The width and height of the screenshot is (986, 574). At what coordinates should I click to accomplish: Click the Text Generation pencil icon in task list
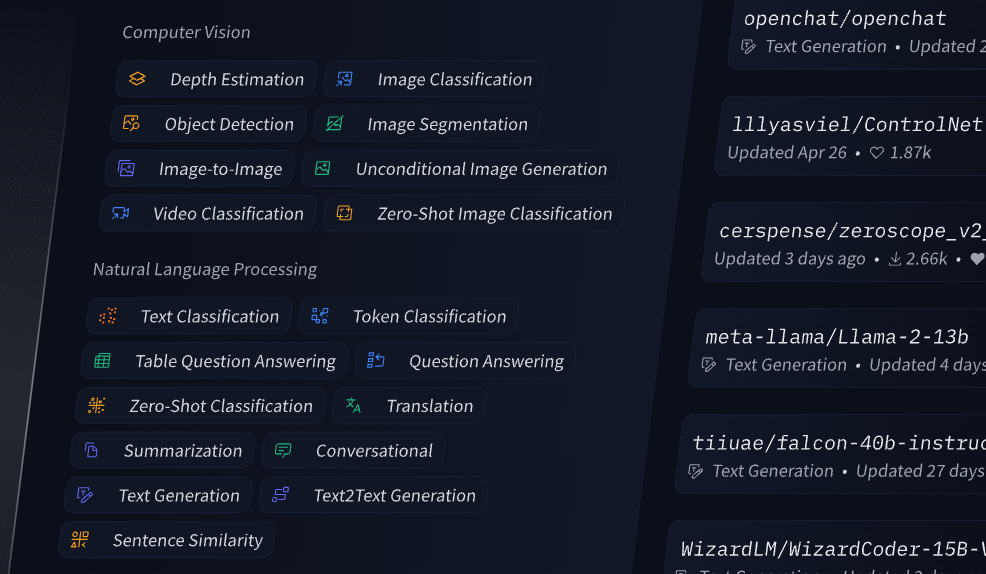(x=85, y=495)
